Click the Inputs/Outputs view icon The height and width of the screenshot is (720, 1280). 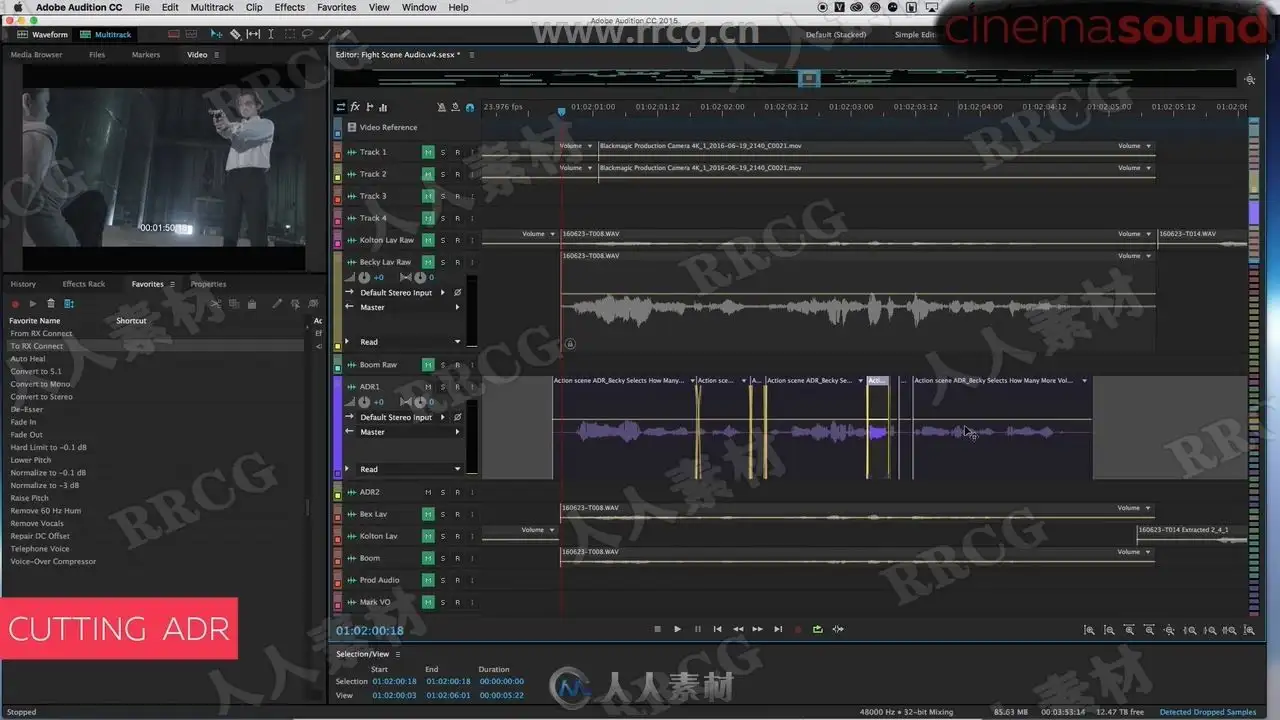coord(341,107)
